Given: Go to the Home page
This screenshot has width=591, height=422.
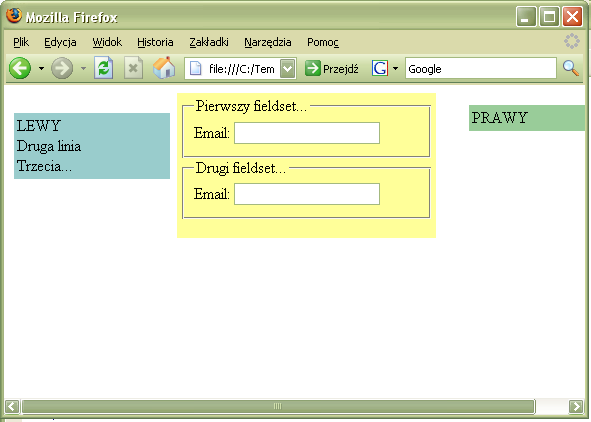Looking at the screenshot, I should click(x=164, y=68).
